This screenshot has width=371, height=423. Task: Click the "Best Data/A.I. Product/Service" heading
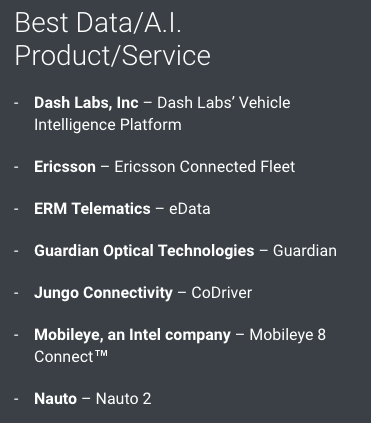point(113,39)
